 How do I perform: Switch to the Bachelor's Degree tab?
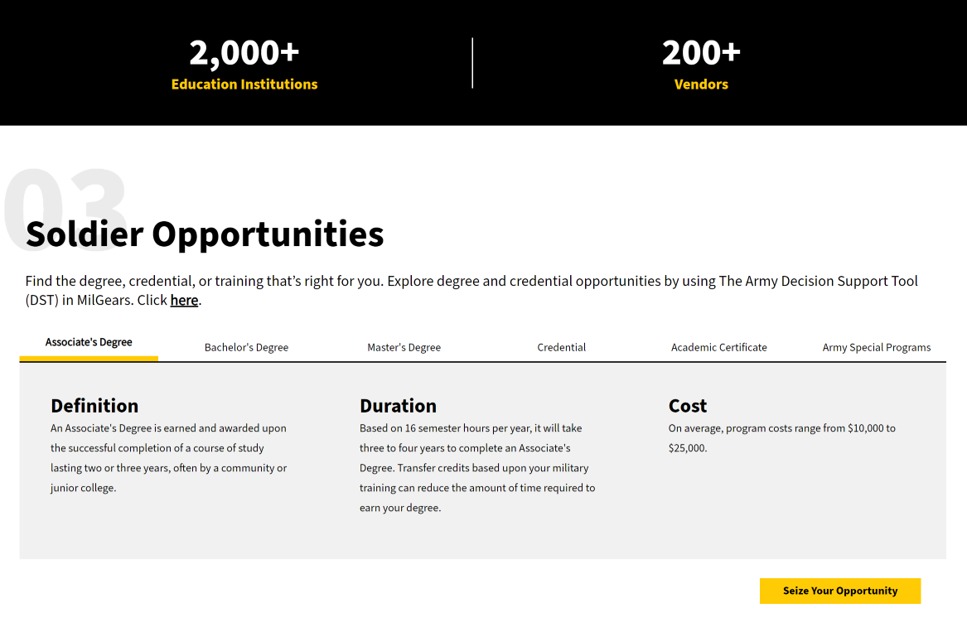[x=246, y=347]
